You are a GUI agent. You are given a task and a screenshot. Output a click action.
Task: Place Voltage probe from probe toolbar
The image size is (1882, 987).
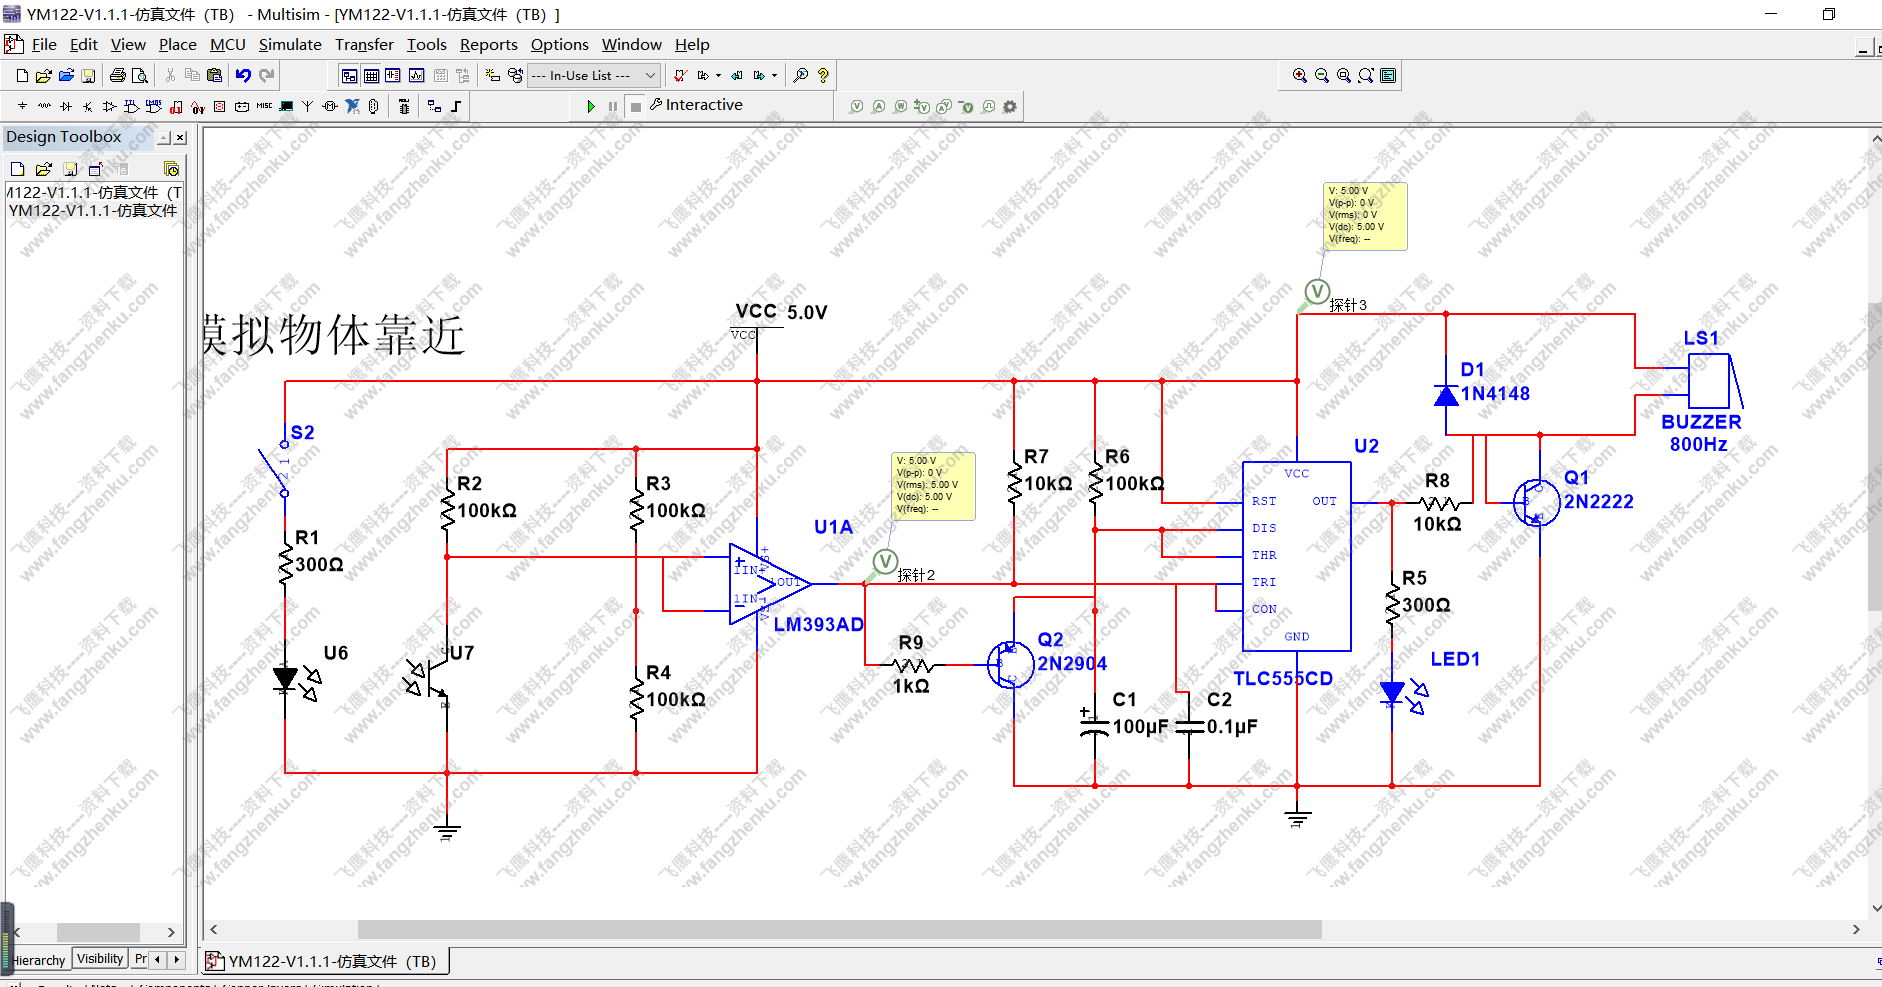857,106
